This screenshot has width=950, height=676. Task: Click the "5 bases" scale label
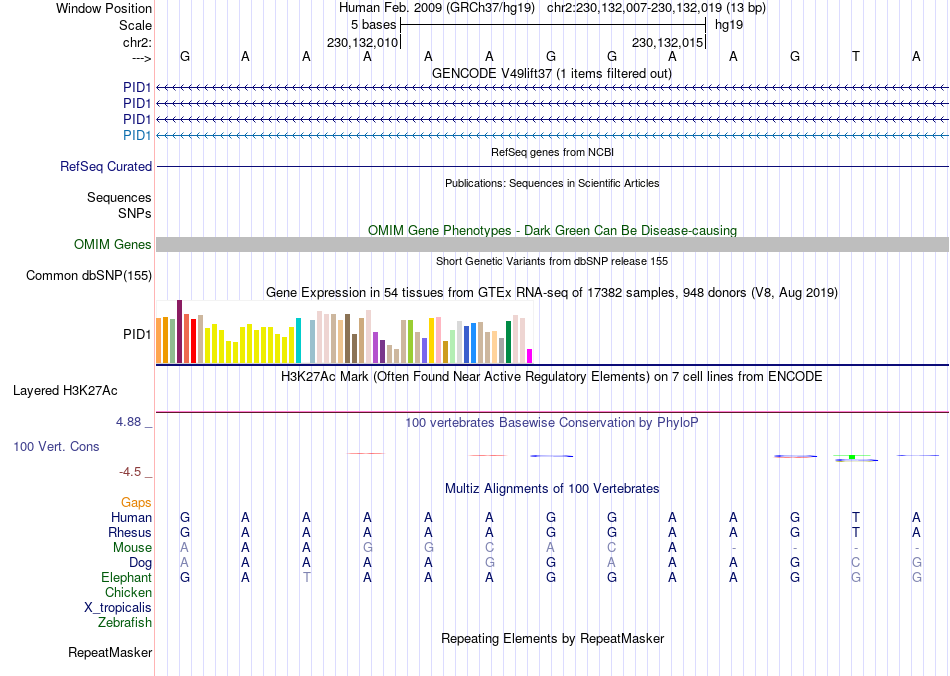(373, 25)
